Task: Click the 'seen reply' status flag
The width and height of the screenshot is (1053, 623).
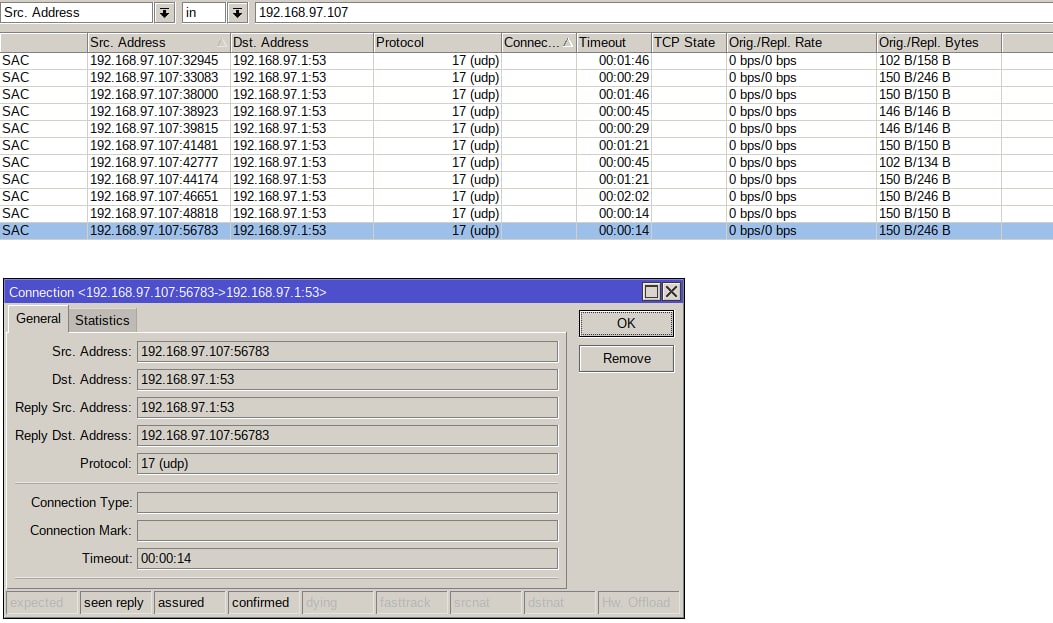Action: tap(115, 603)
